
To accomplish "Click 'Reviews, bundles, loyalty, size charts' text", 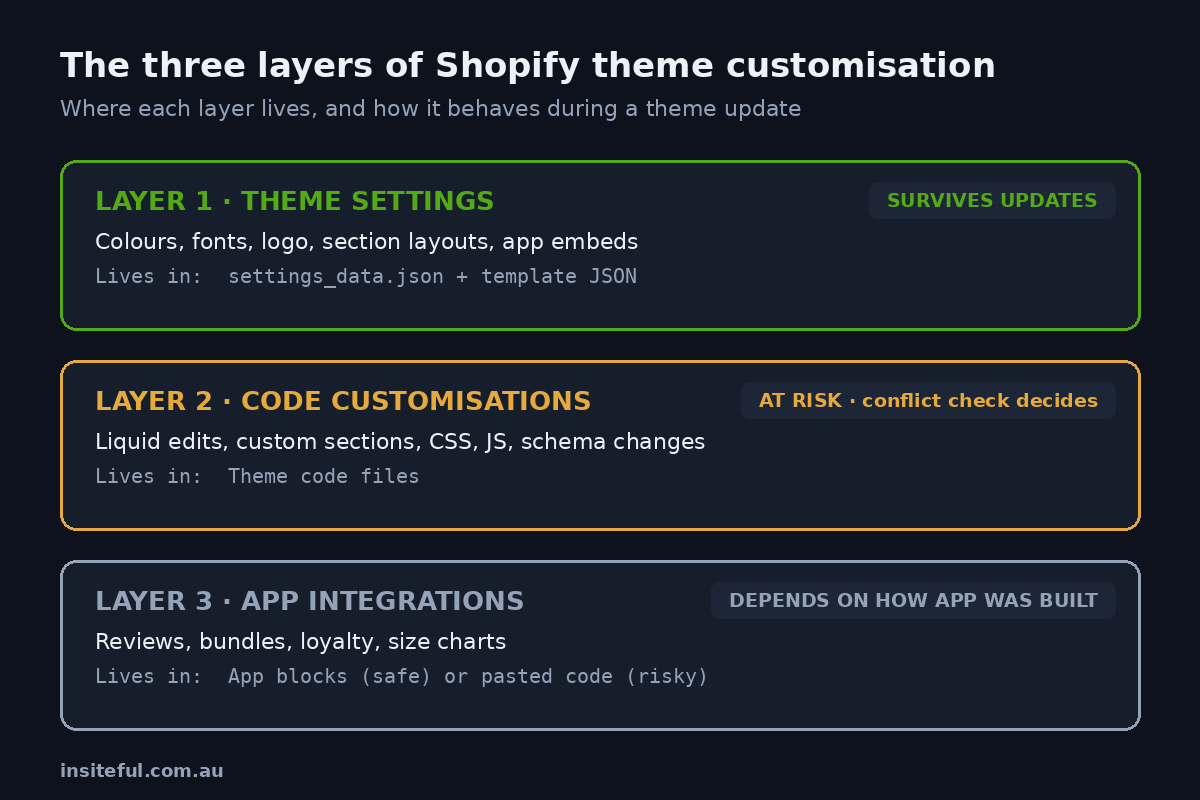I will pyautogui.click(x=300, y=642).
